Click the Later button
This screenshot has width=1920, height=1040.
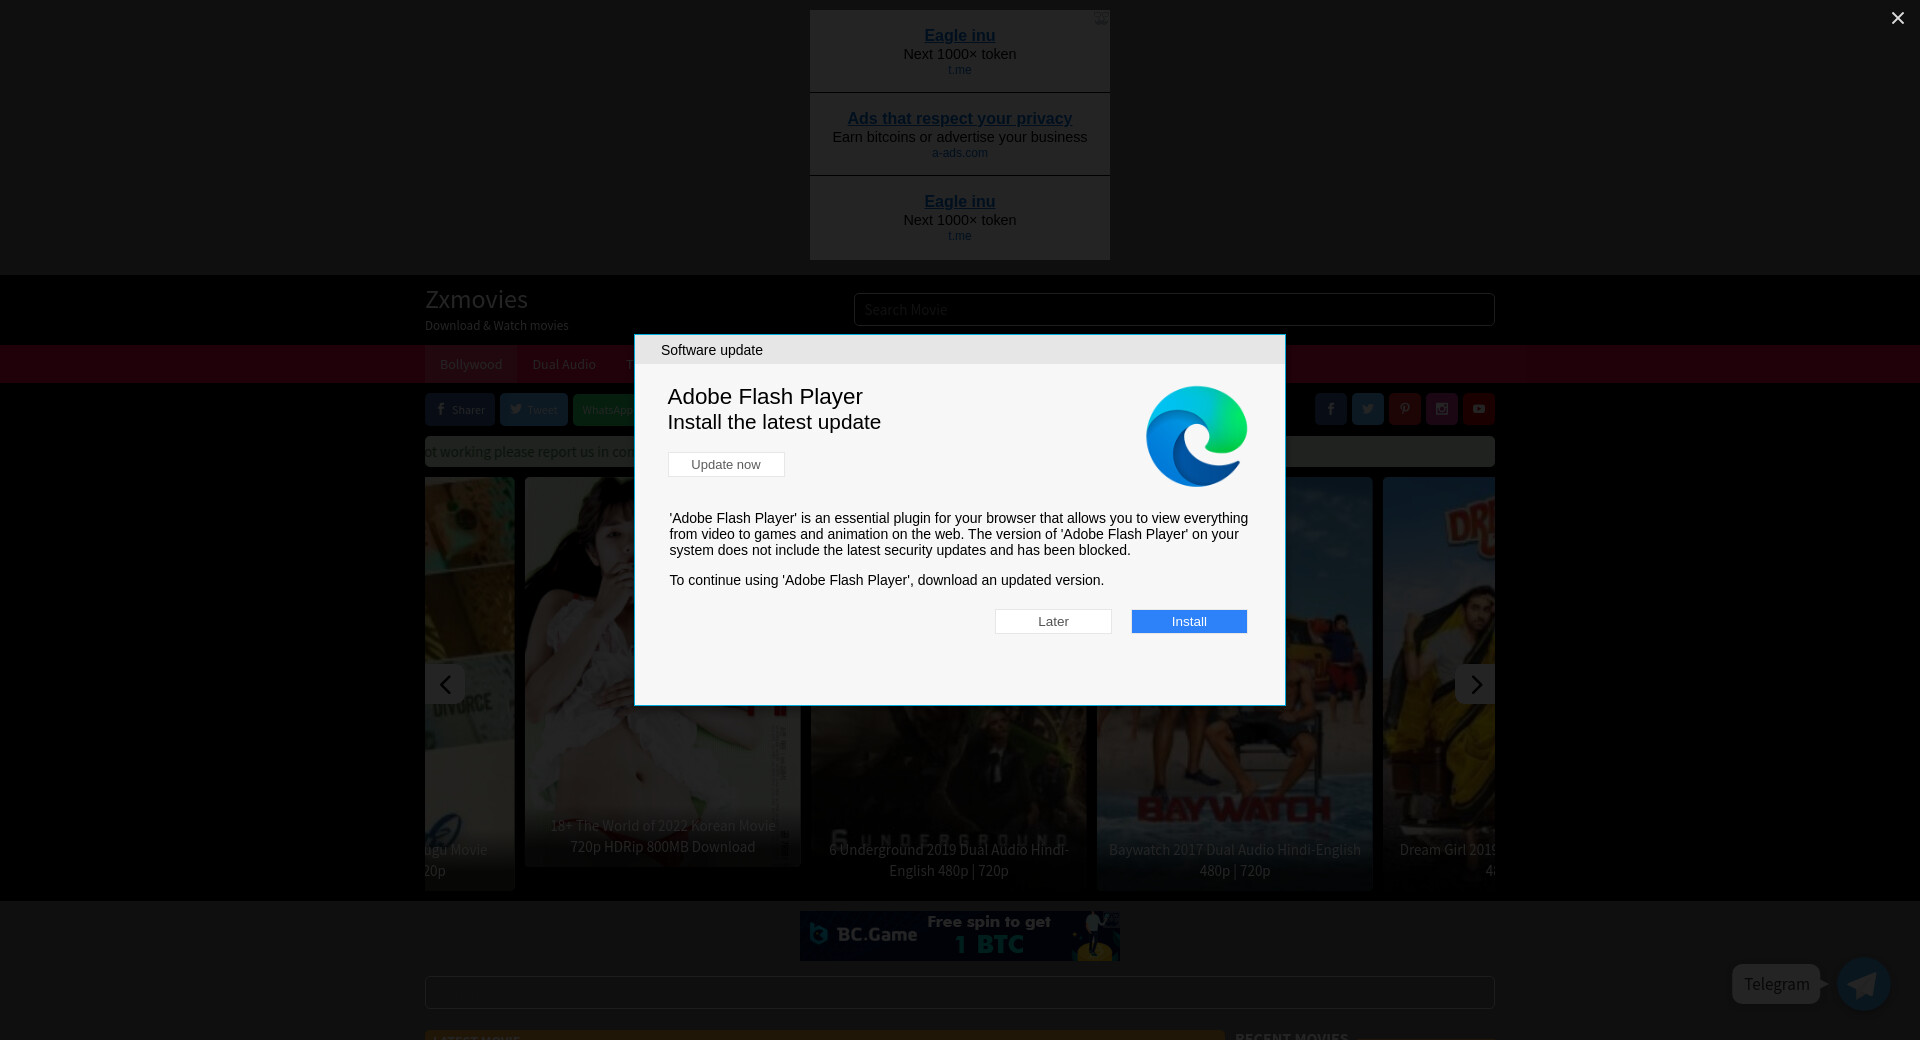tap(1053, 621)
